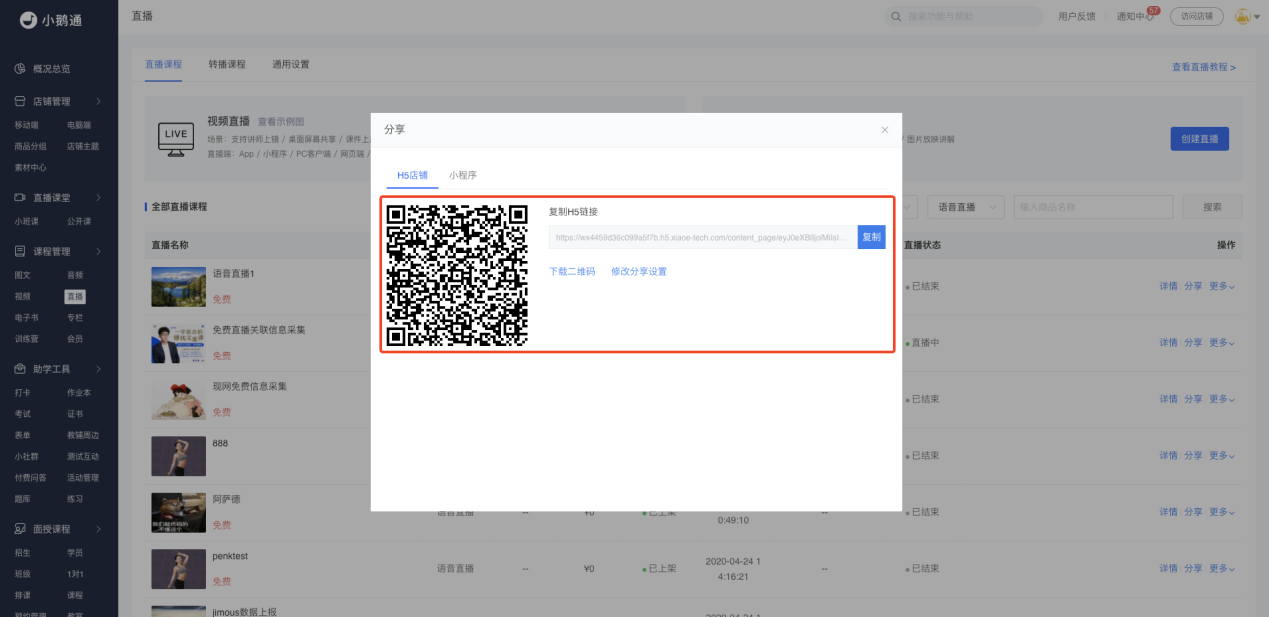Open 电脑端 in the sidebar
Viewport: 1269px width, 617px height.
coord(79,125)
